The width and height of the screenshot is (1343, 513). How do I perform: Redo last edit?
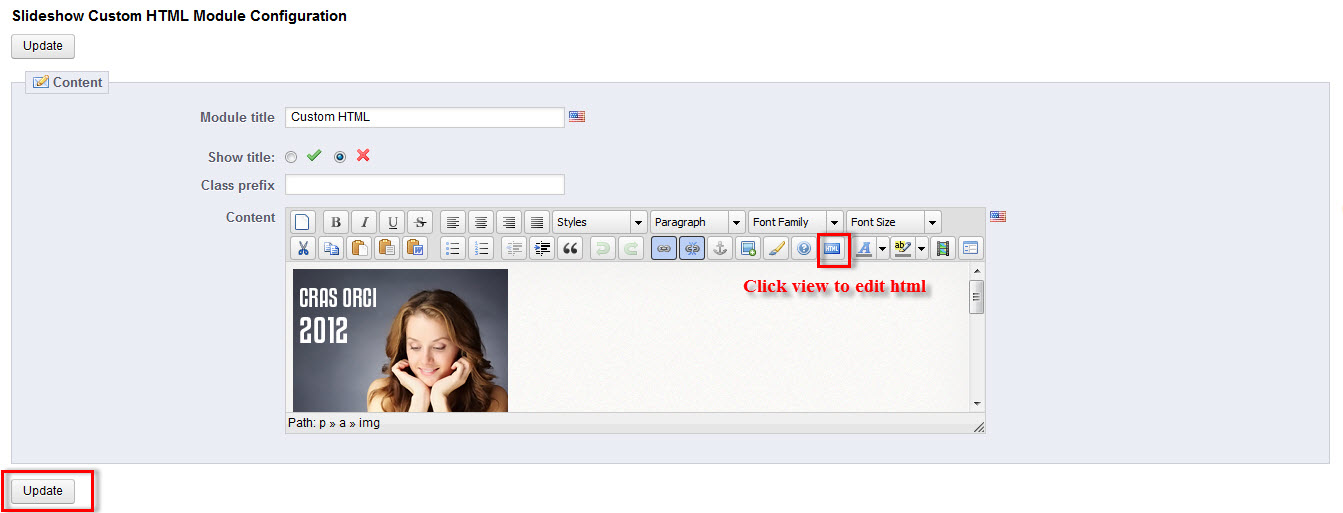coord(631,248)
